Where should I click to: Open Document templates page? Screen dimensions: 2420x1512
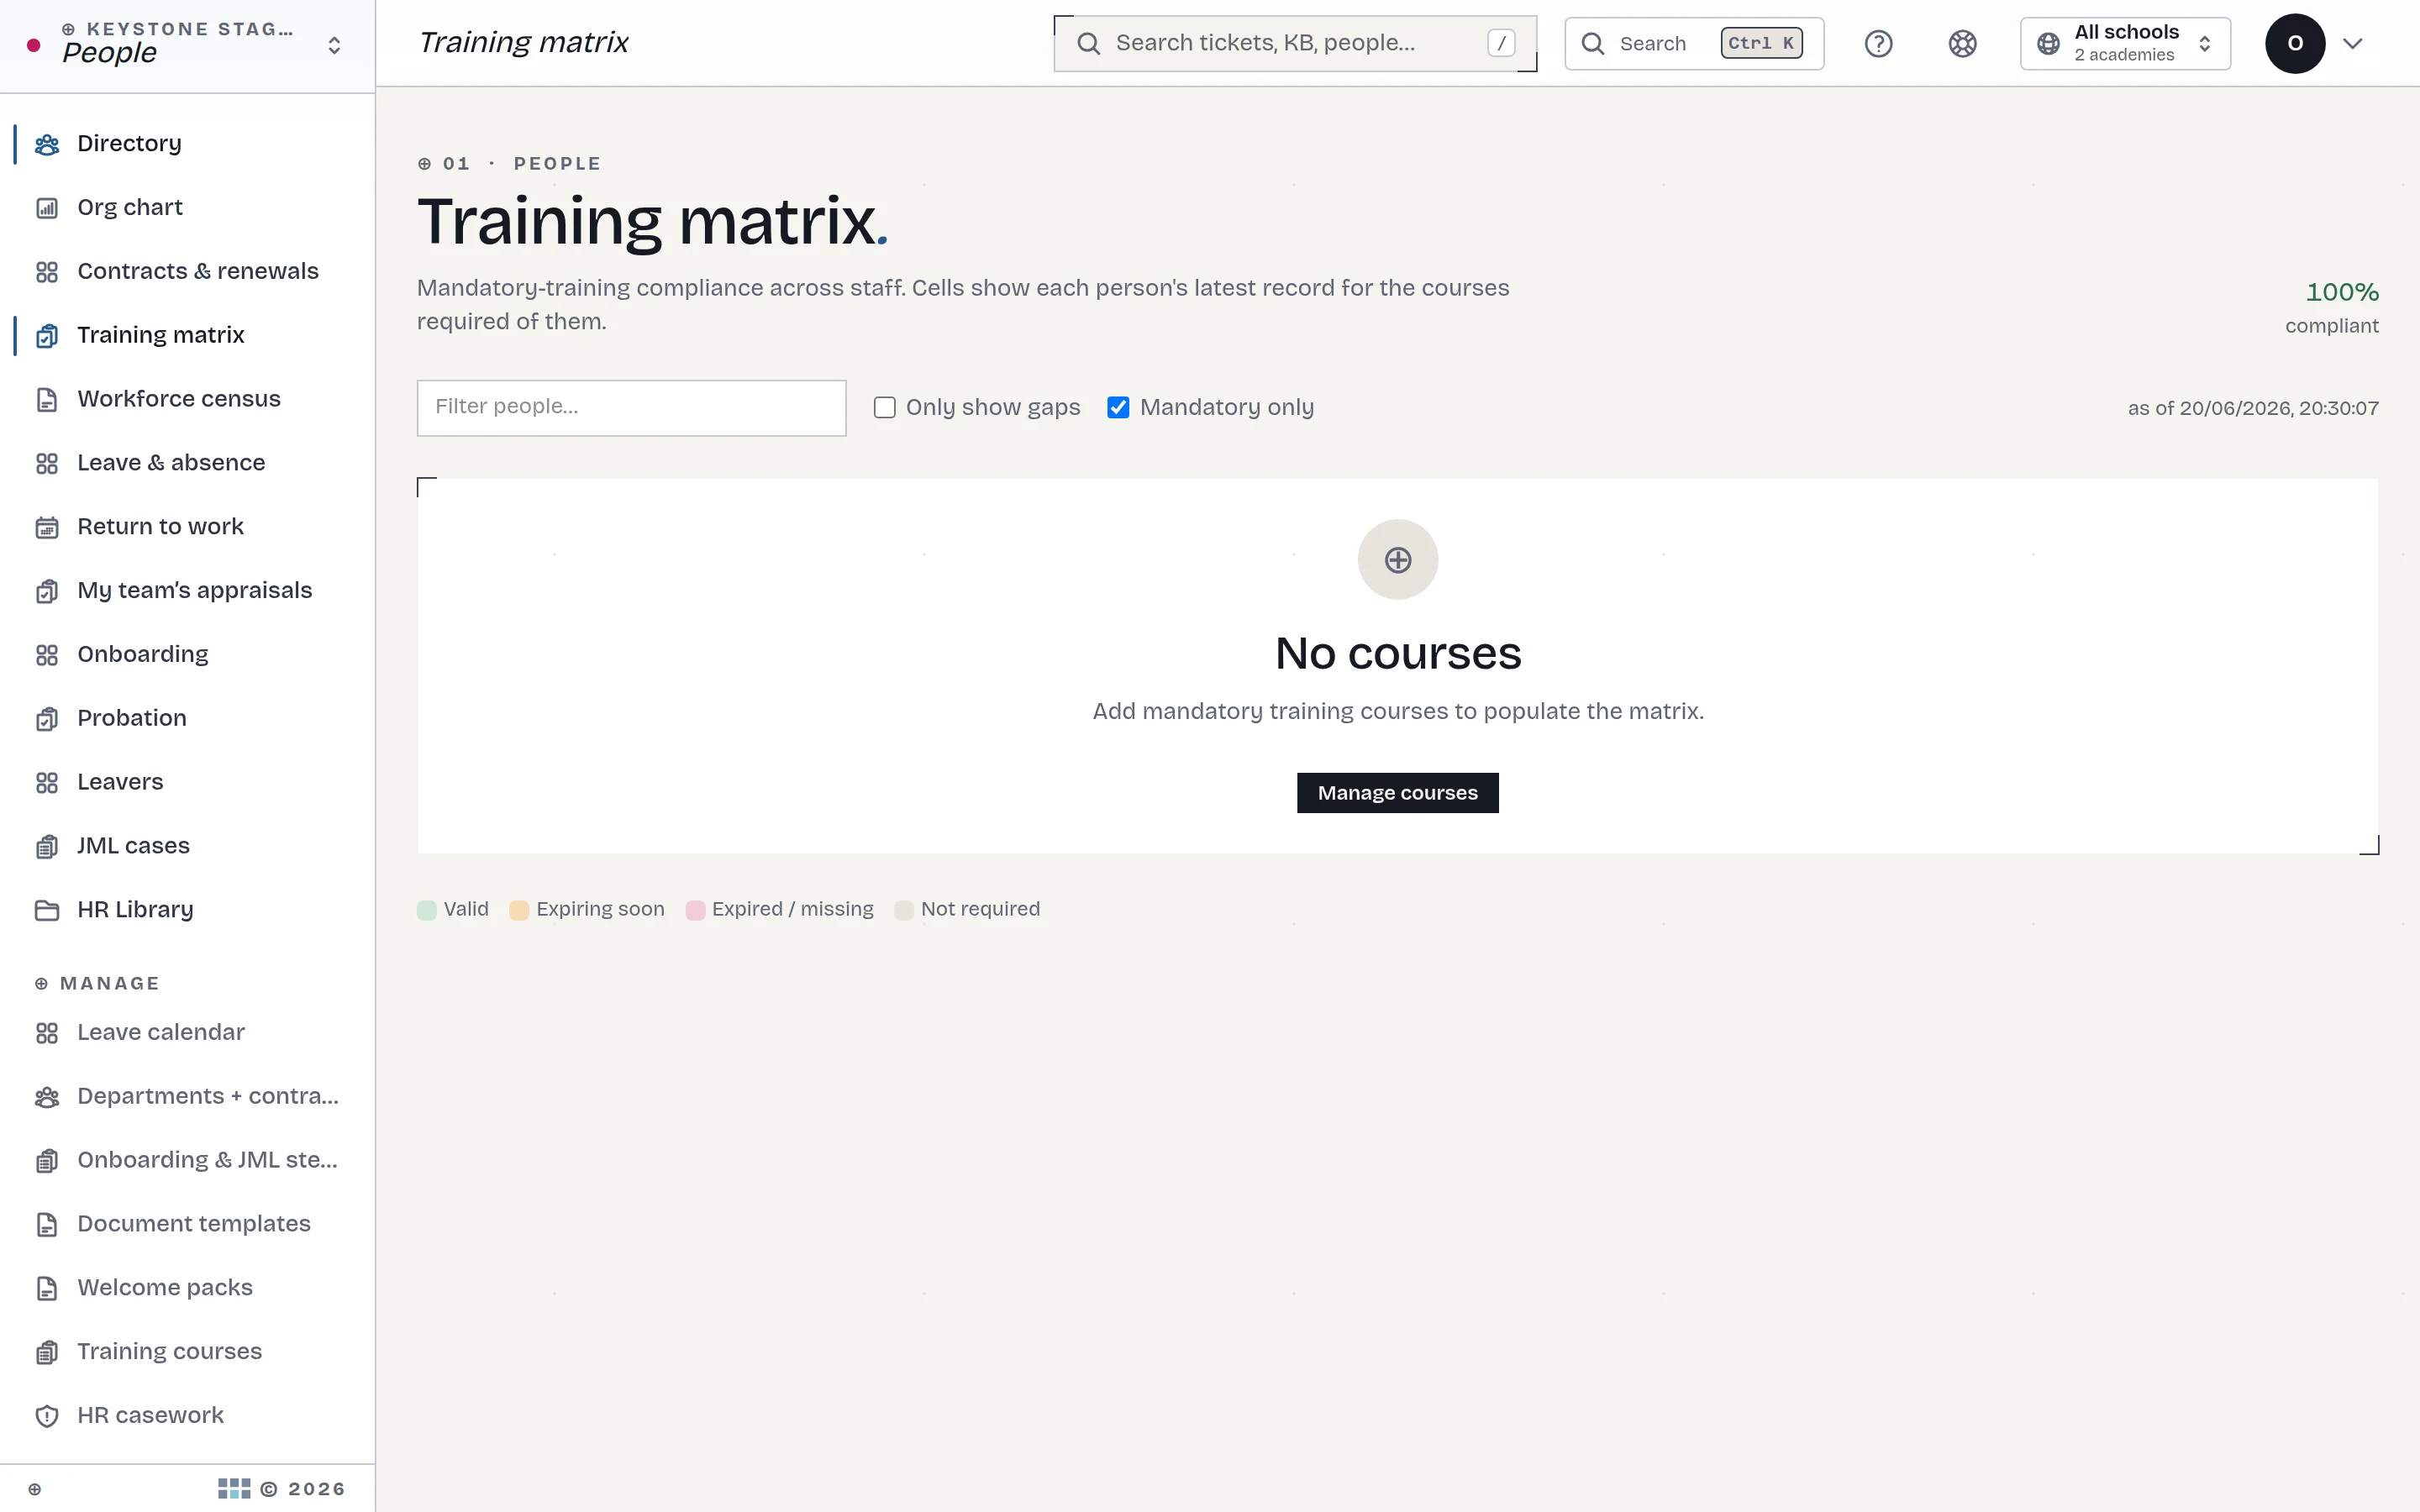tap(194, 1225)
